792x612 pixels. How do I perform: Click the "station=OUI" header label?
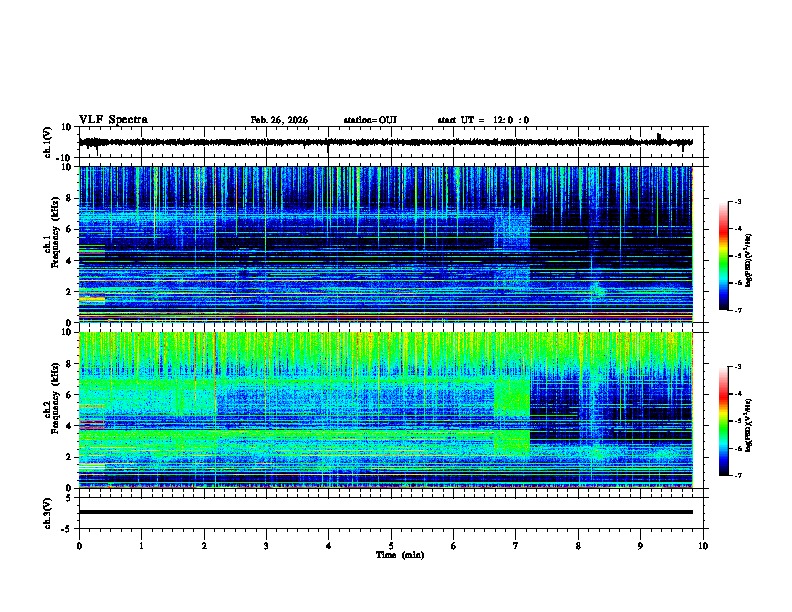tap(370, 120)
